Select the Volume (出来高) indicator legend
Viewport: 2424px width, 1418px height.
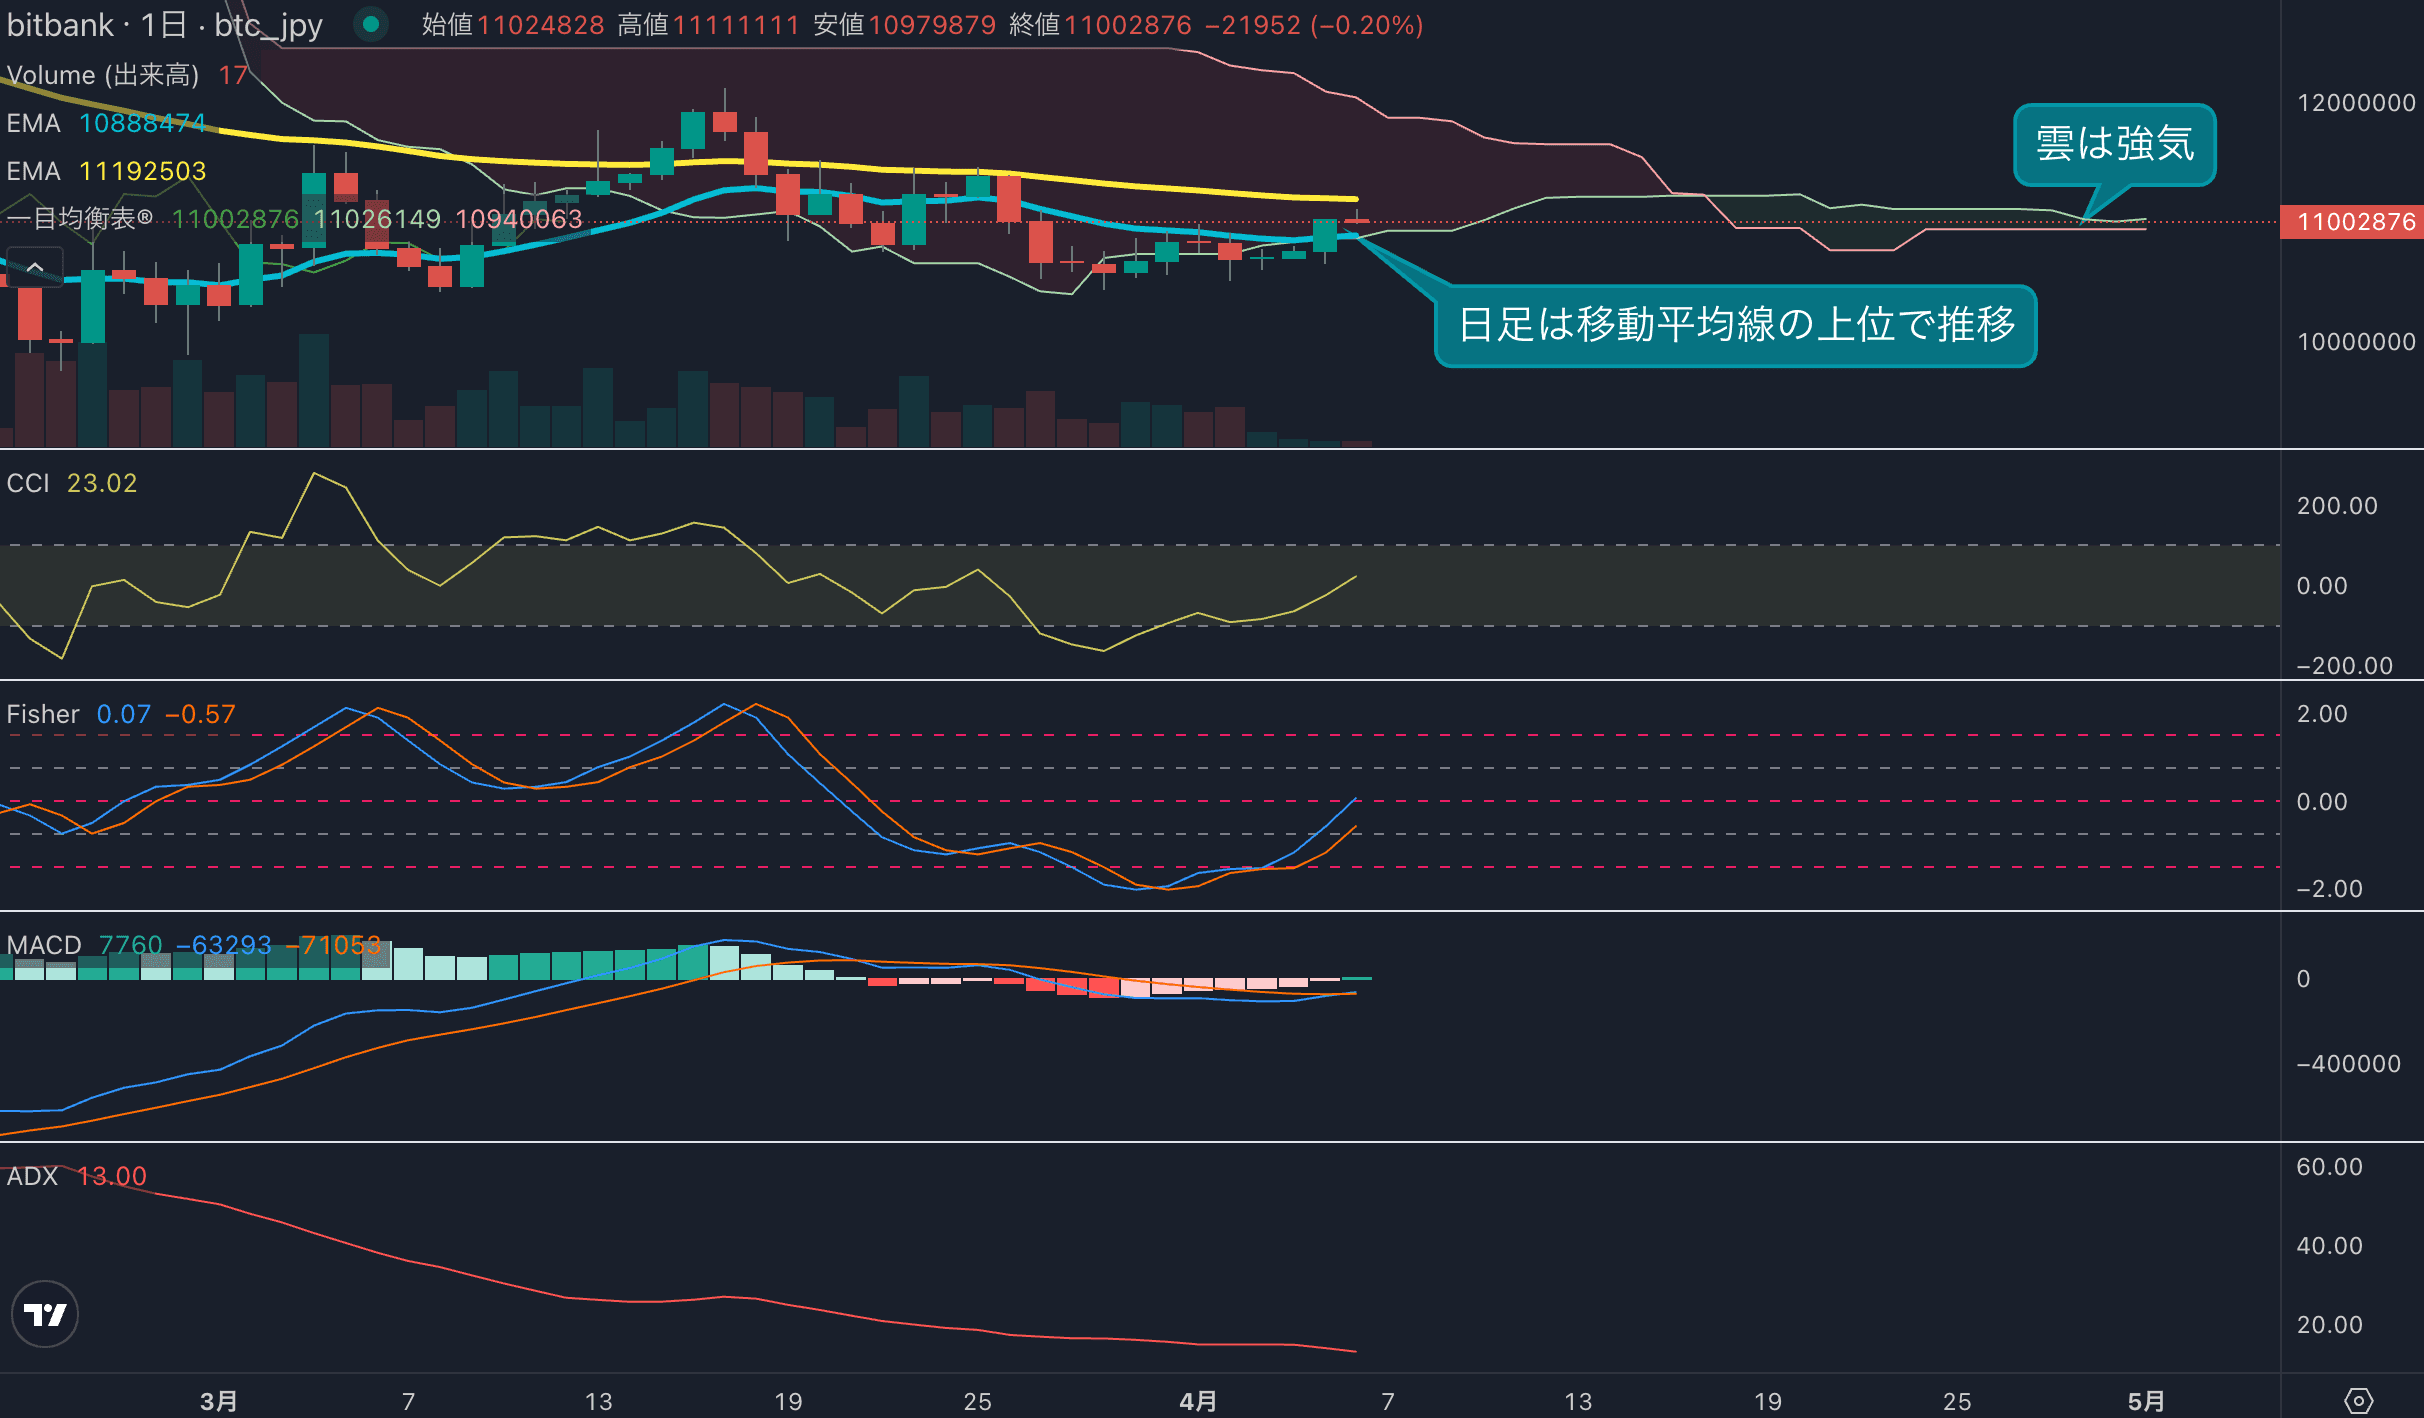(103, 75)
